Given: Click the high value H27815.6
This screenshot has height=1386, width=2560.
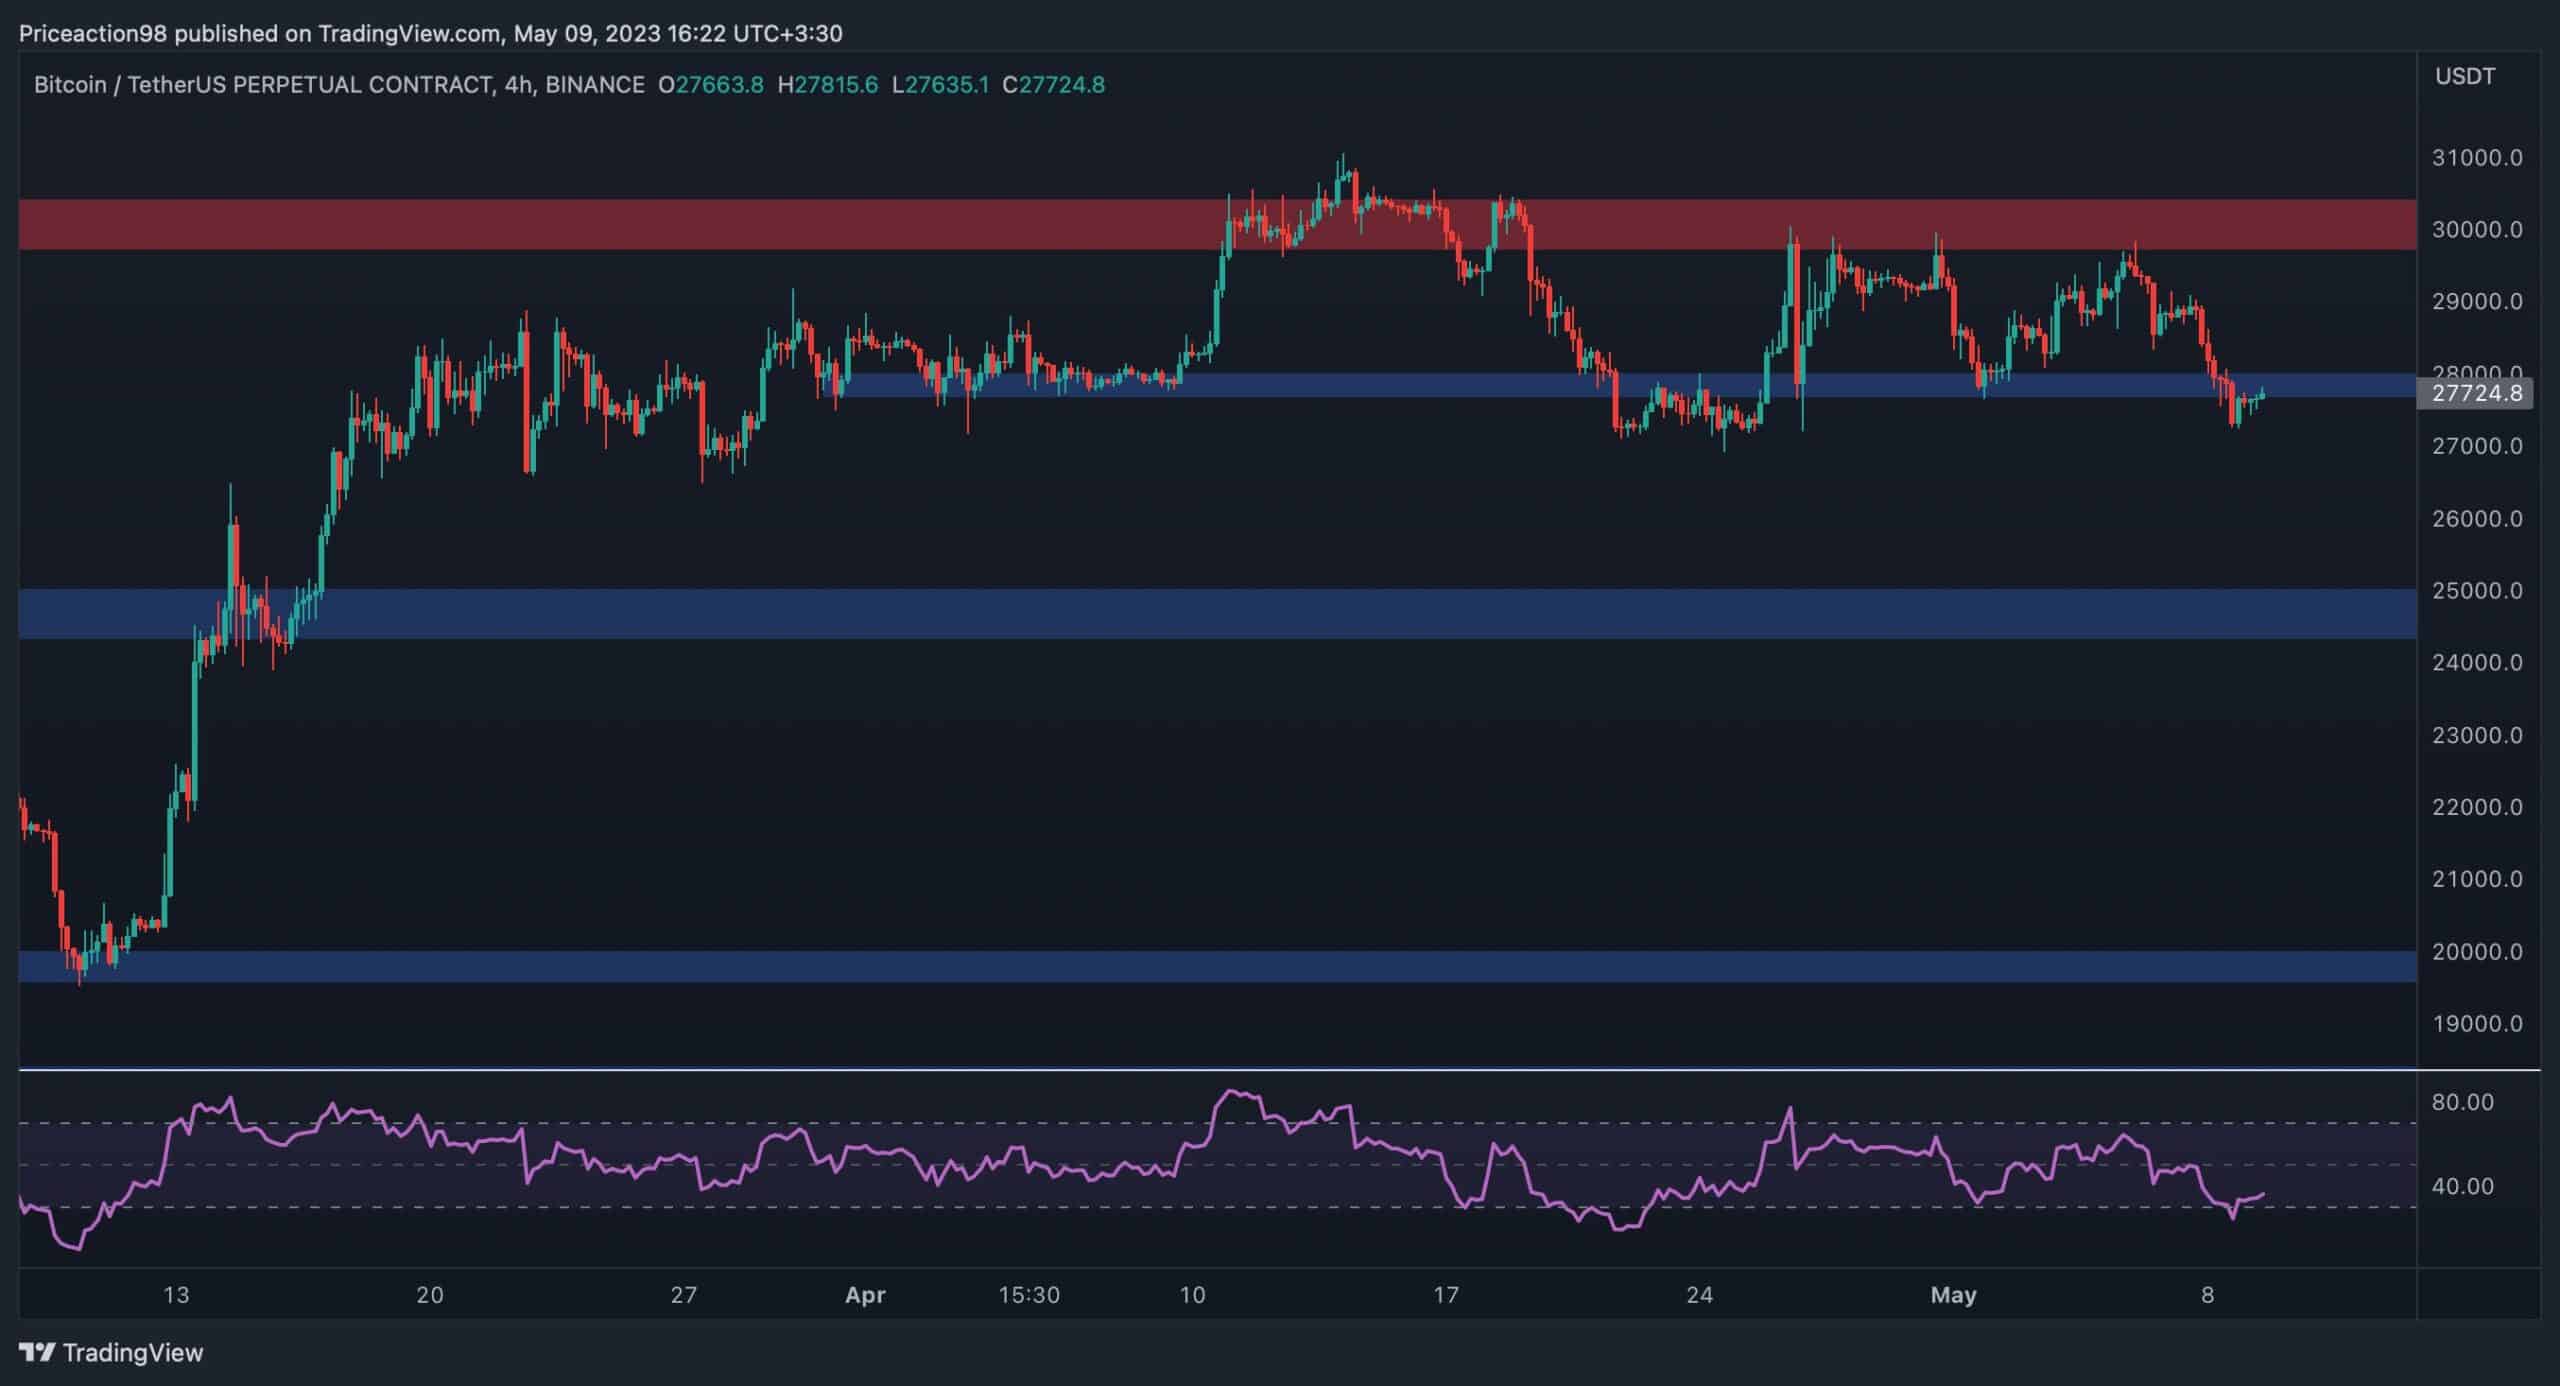Looking at the screenshot, I should point(828,85).
